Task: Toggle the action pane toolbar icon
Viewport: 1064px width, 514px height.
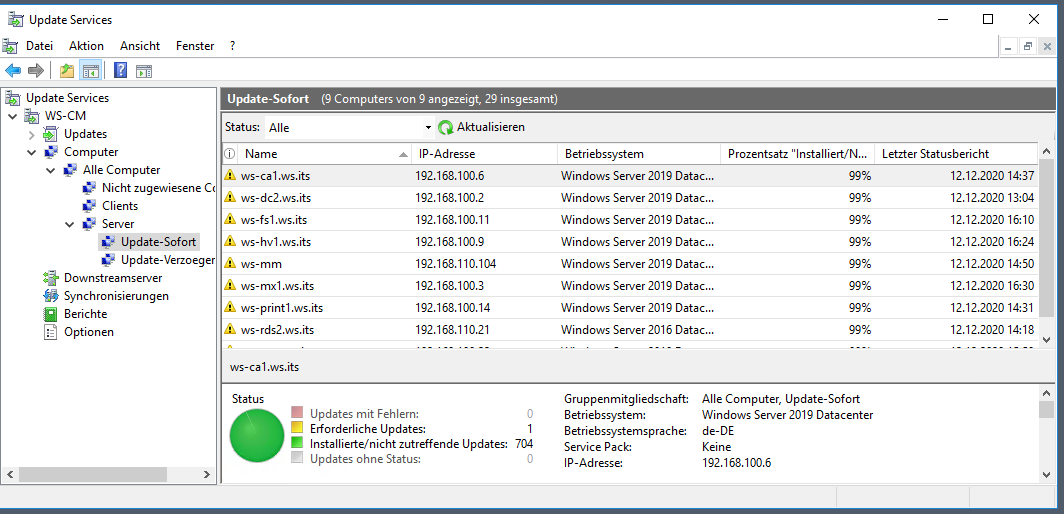Action: (144, 71)
